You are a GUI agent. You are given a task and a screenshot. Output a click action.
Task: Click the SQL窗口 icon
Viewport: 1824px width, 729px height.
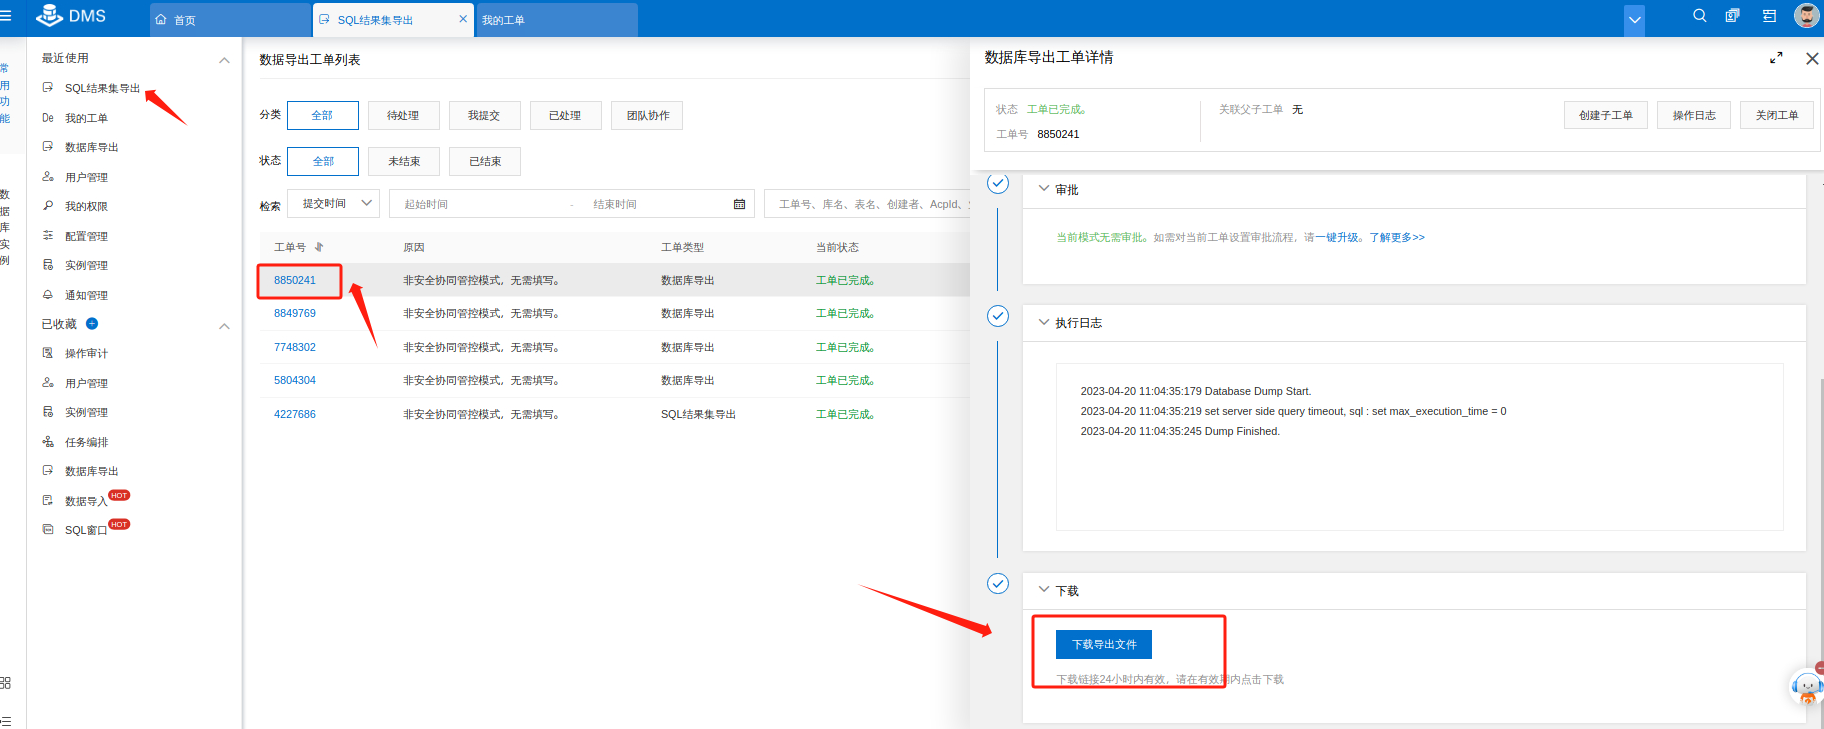coord(48,530)
